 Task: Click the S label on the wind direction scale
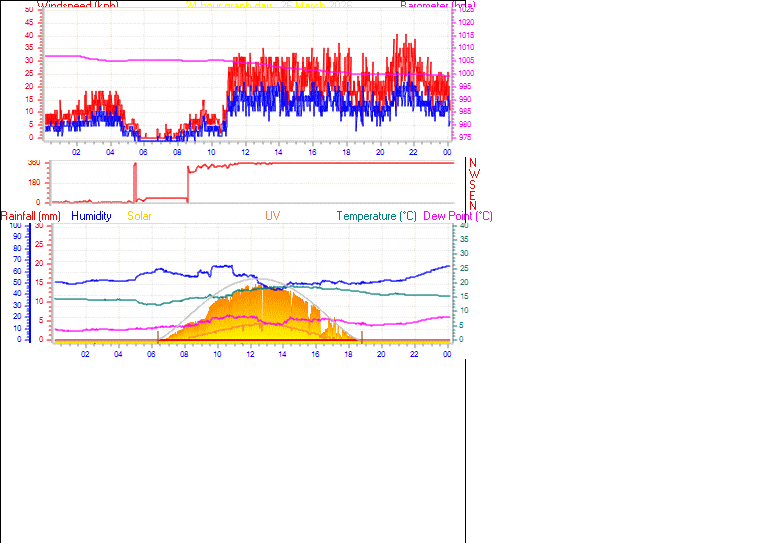point(473,184)
